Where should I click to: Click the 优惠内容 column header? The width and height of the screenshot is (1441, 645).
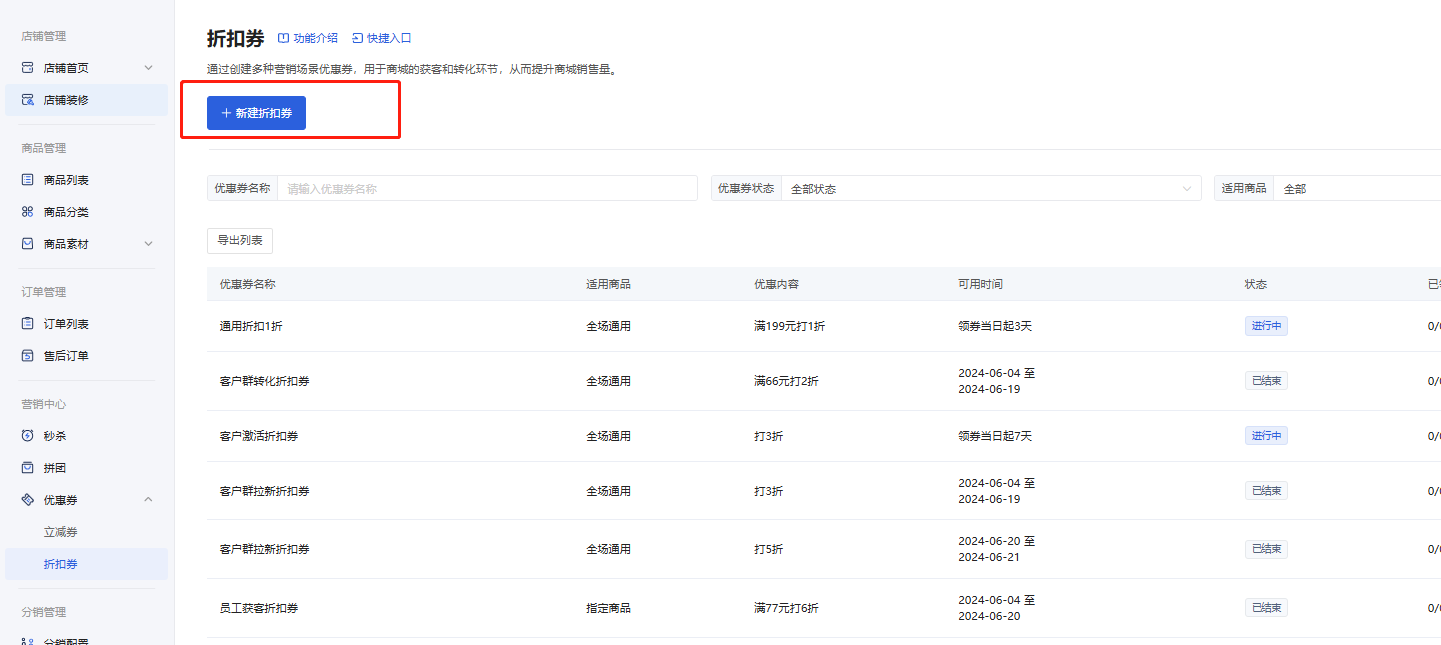(x=776, y=284)
